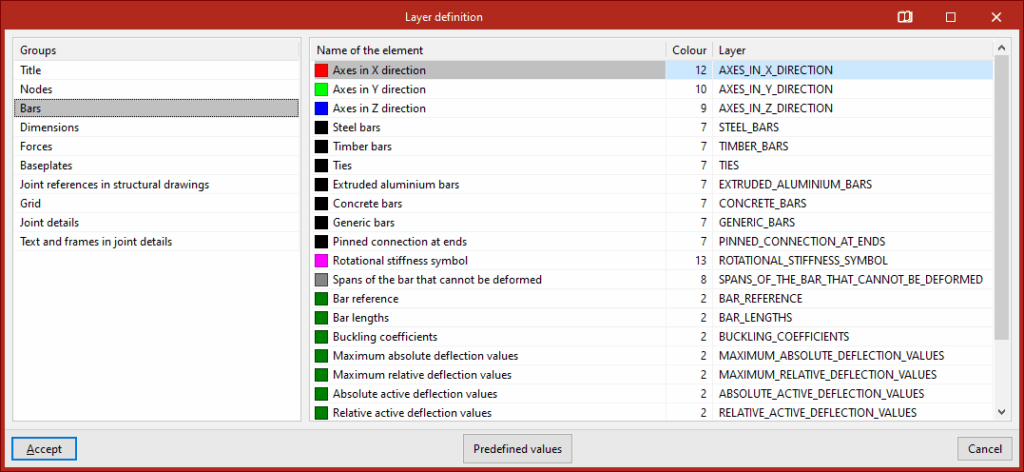Select the Nodes group
This screenshot has width=1024, height=472.
pos(156,89)
